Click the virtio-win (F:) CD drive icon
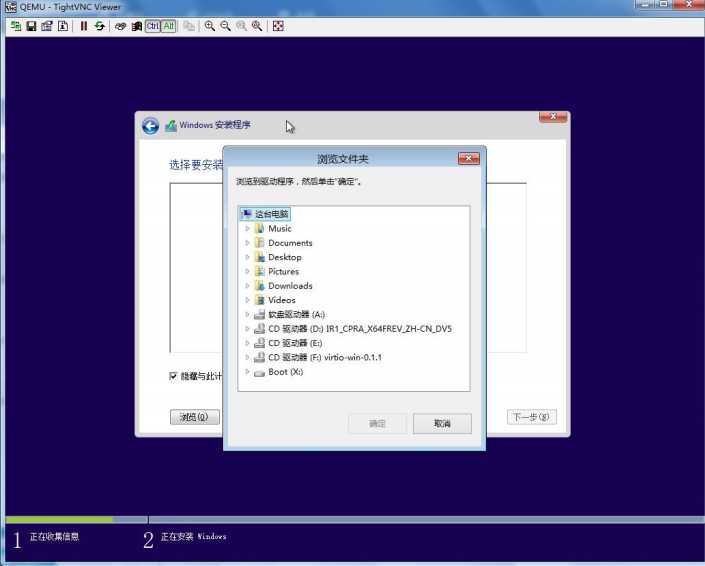Screen dimensions: 705x566 point(259,358)
